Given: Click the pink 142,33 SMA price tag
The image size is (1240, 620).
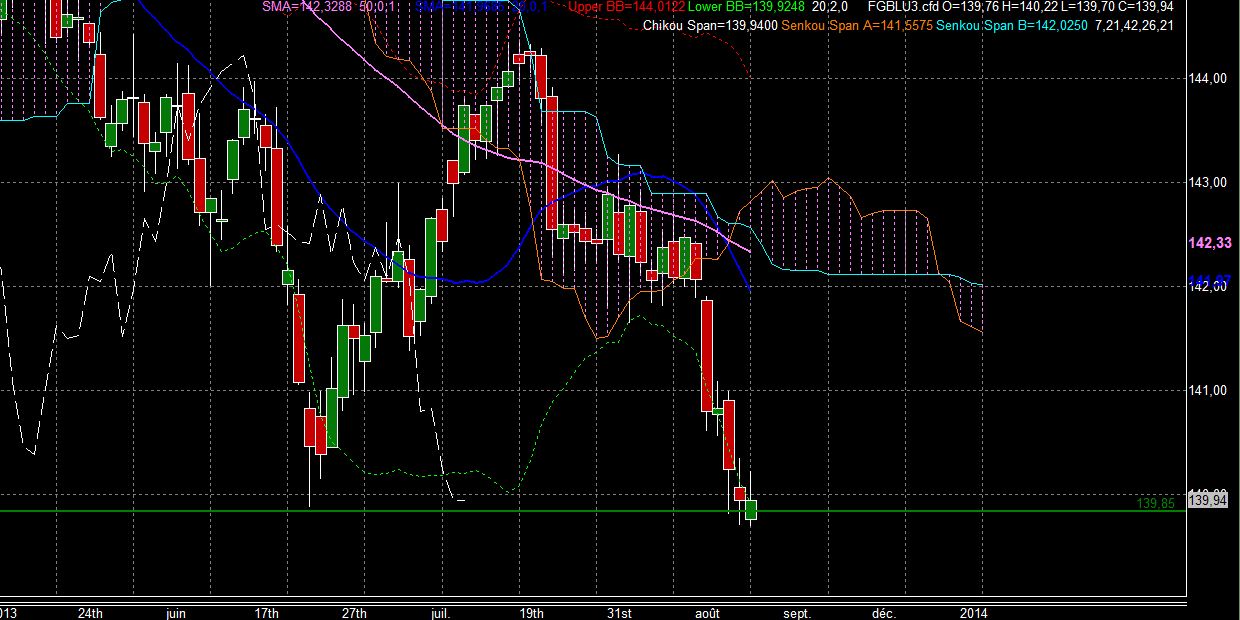Looking at the screenshot, I should [x=1209, y=243].
